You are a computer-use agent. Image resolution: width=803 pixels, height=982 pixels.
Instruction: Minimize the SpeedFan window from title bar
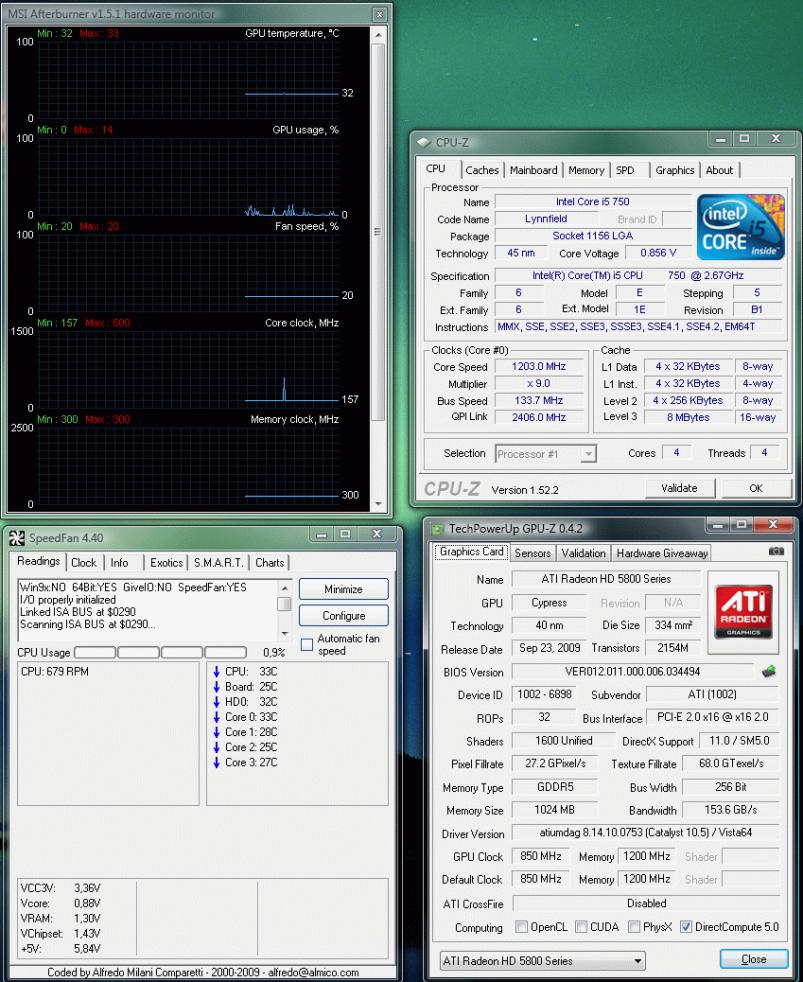point(322,534)
